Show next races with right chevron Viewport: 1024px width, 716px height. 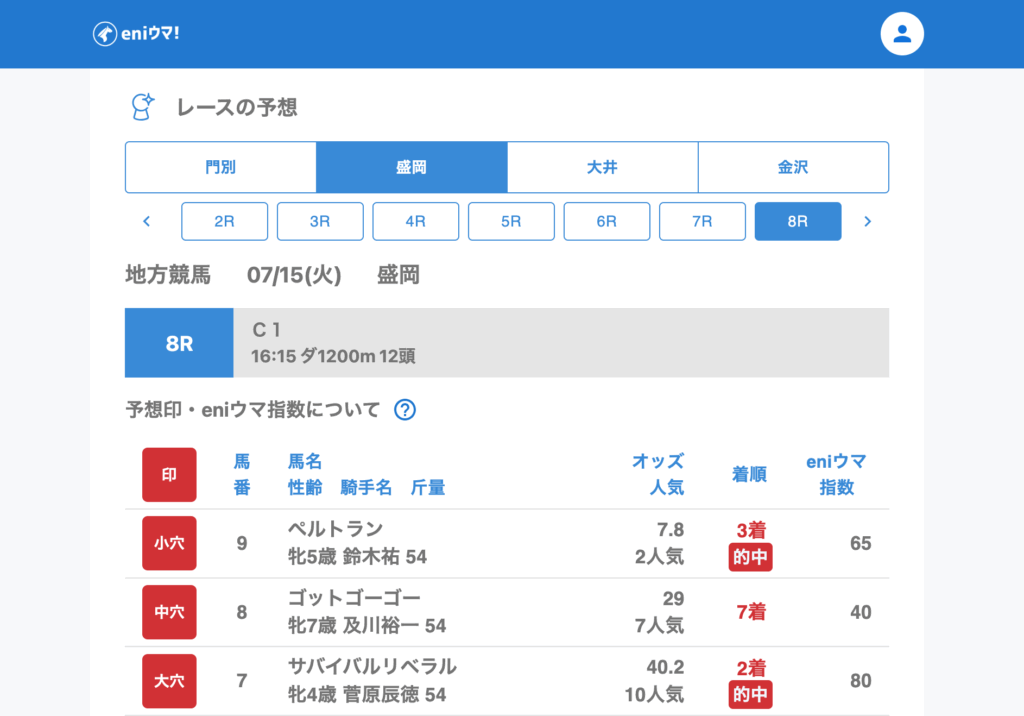tap(867, 222)
